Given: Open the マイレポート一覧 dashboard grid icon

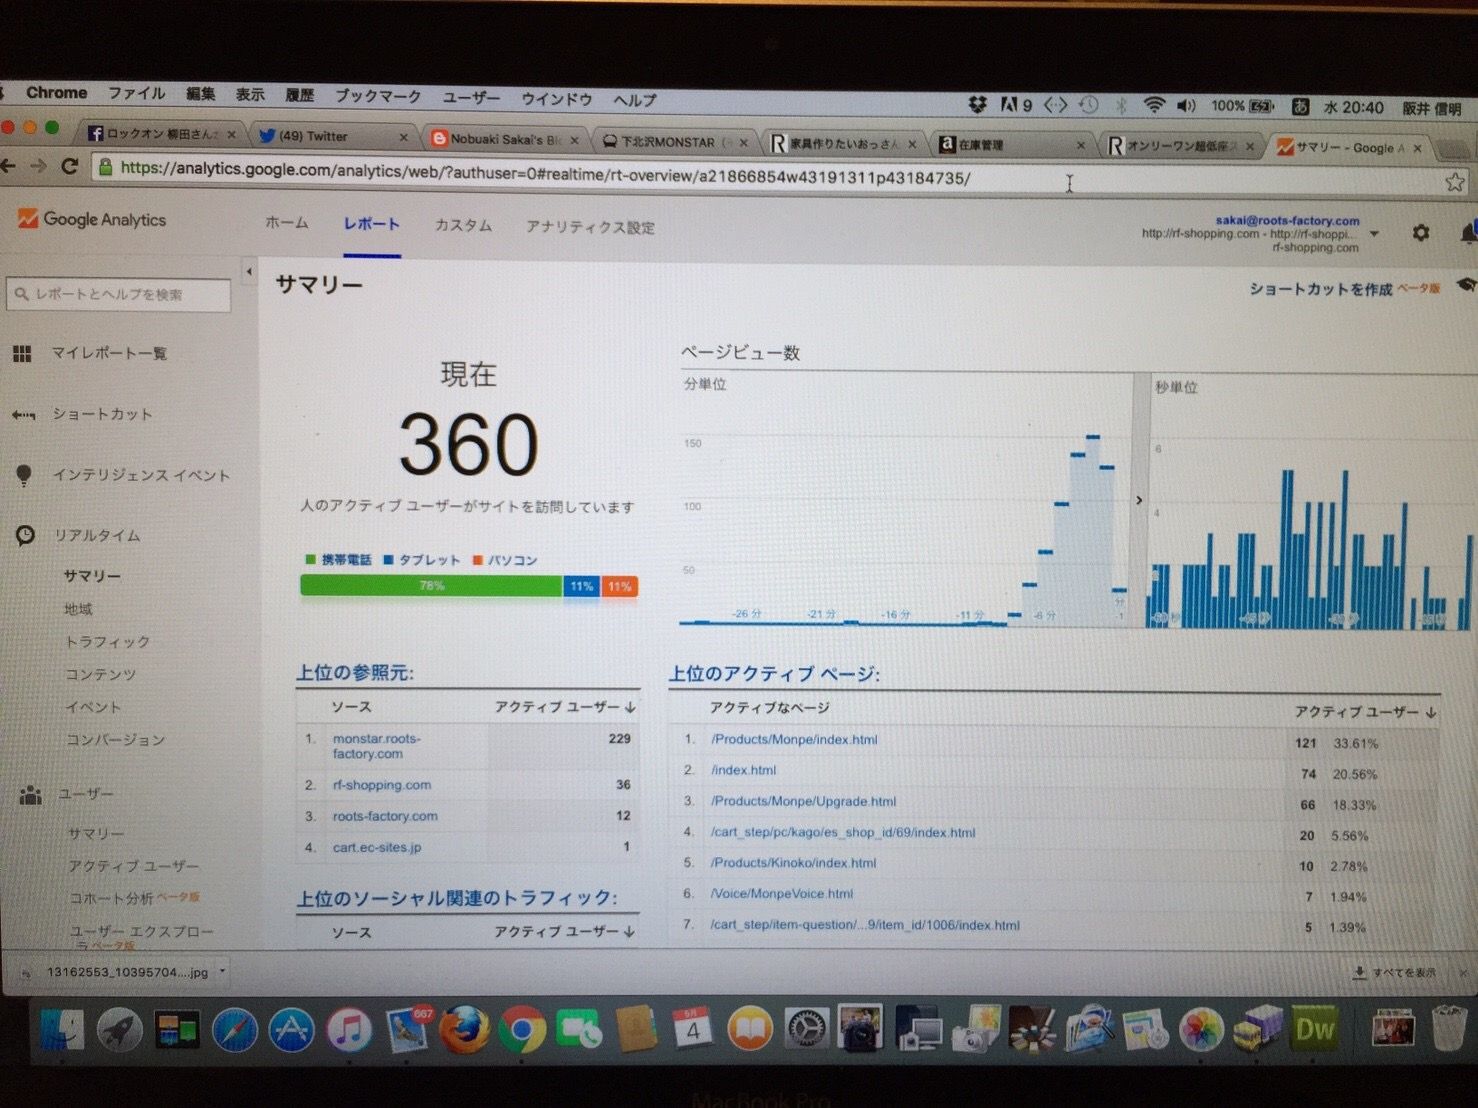Looking at the screenshot, I should pyautogui.click(x=22, y=353).
